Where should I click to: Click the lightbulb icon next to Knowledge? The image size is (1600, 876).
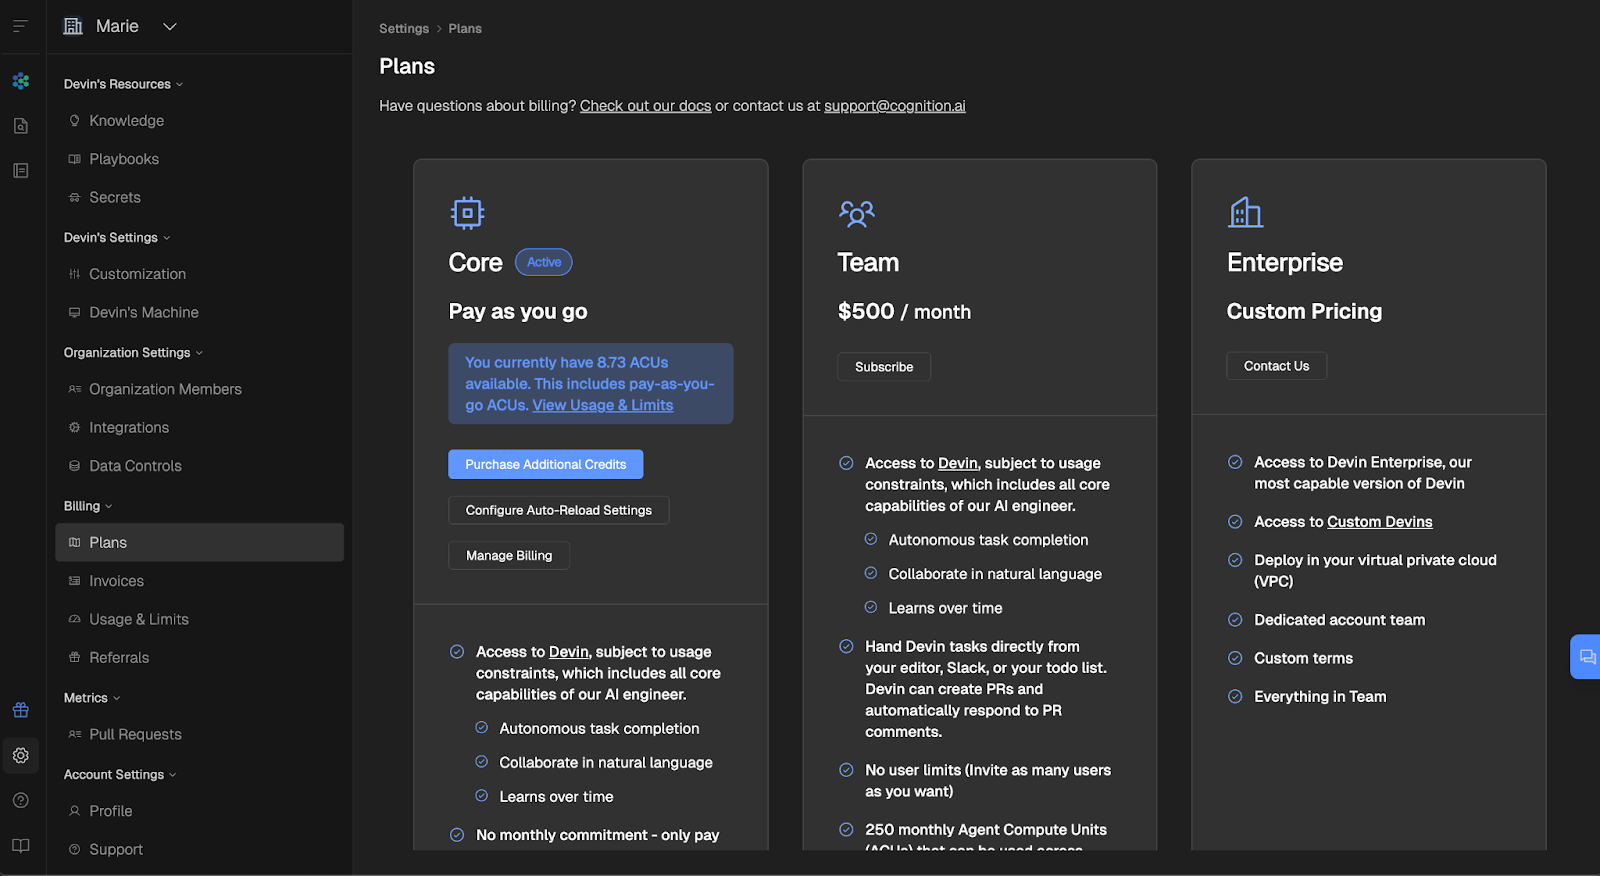(x=74, y=120)
